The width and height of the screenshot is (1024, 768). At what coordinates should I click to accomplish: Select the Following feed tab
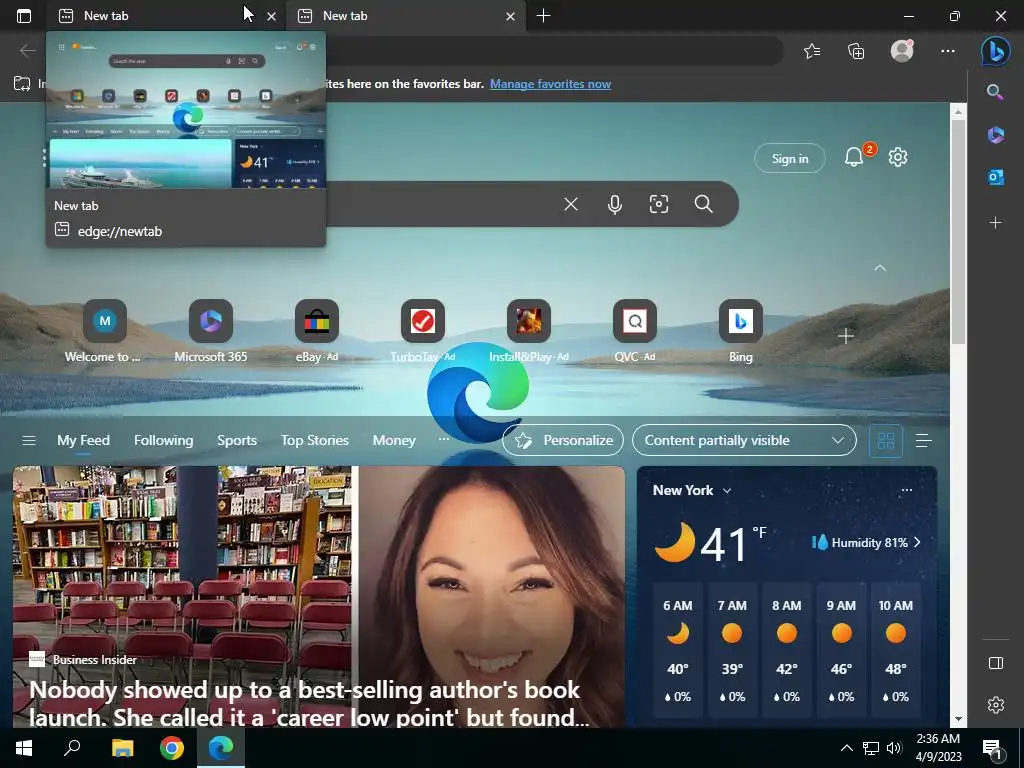tap(163, 441)
